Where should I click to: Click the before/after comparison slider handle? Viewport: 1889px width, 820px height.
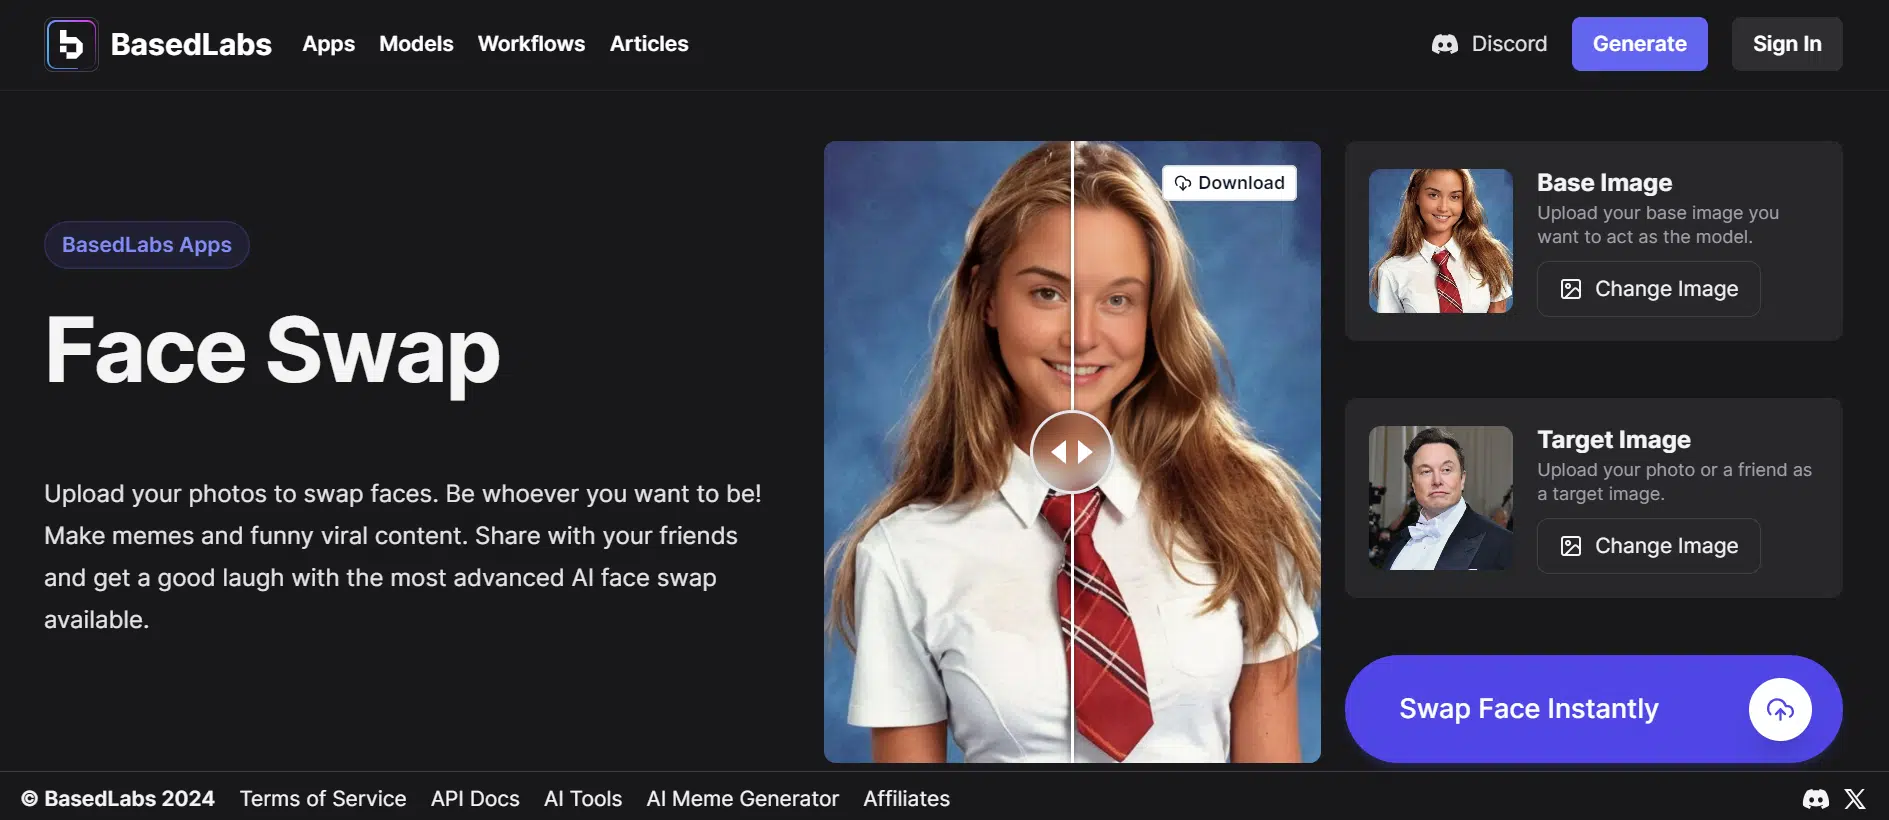click(x=1071, y=452)
